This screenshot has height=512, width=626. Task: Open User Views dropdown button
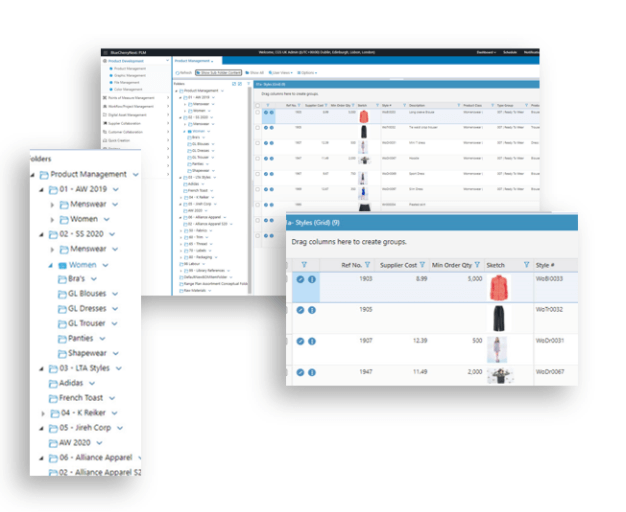(281, 73)
